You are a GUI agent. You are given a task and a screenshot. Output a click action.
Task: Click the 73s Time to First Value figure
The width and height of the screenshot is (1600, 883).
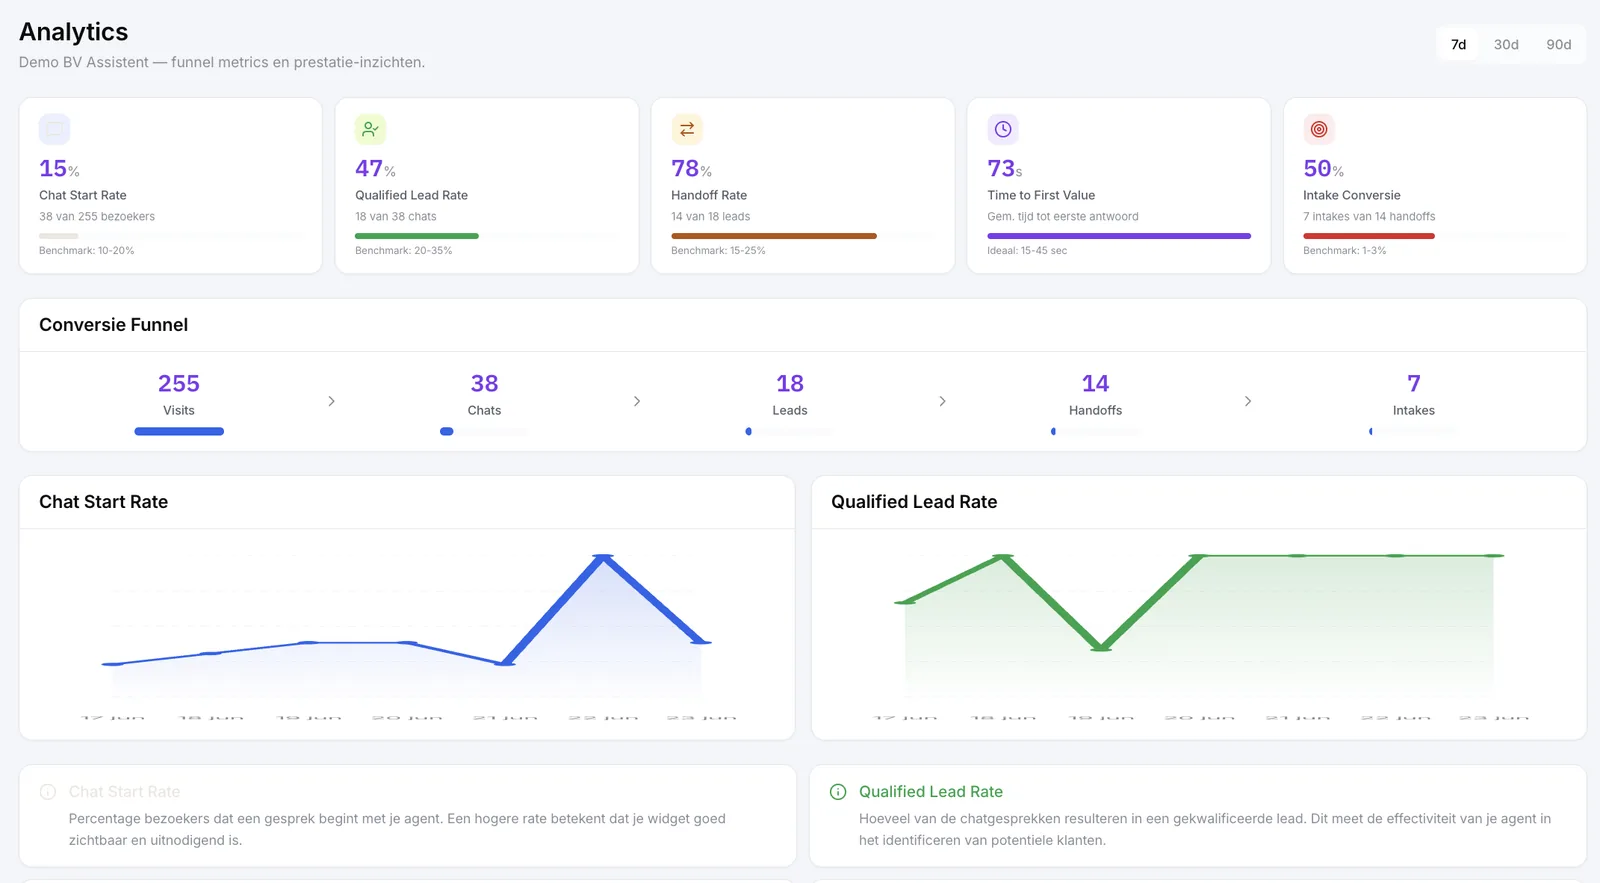[1005, 169]
